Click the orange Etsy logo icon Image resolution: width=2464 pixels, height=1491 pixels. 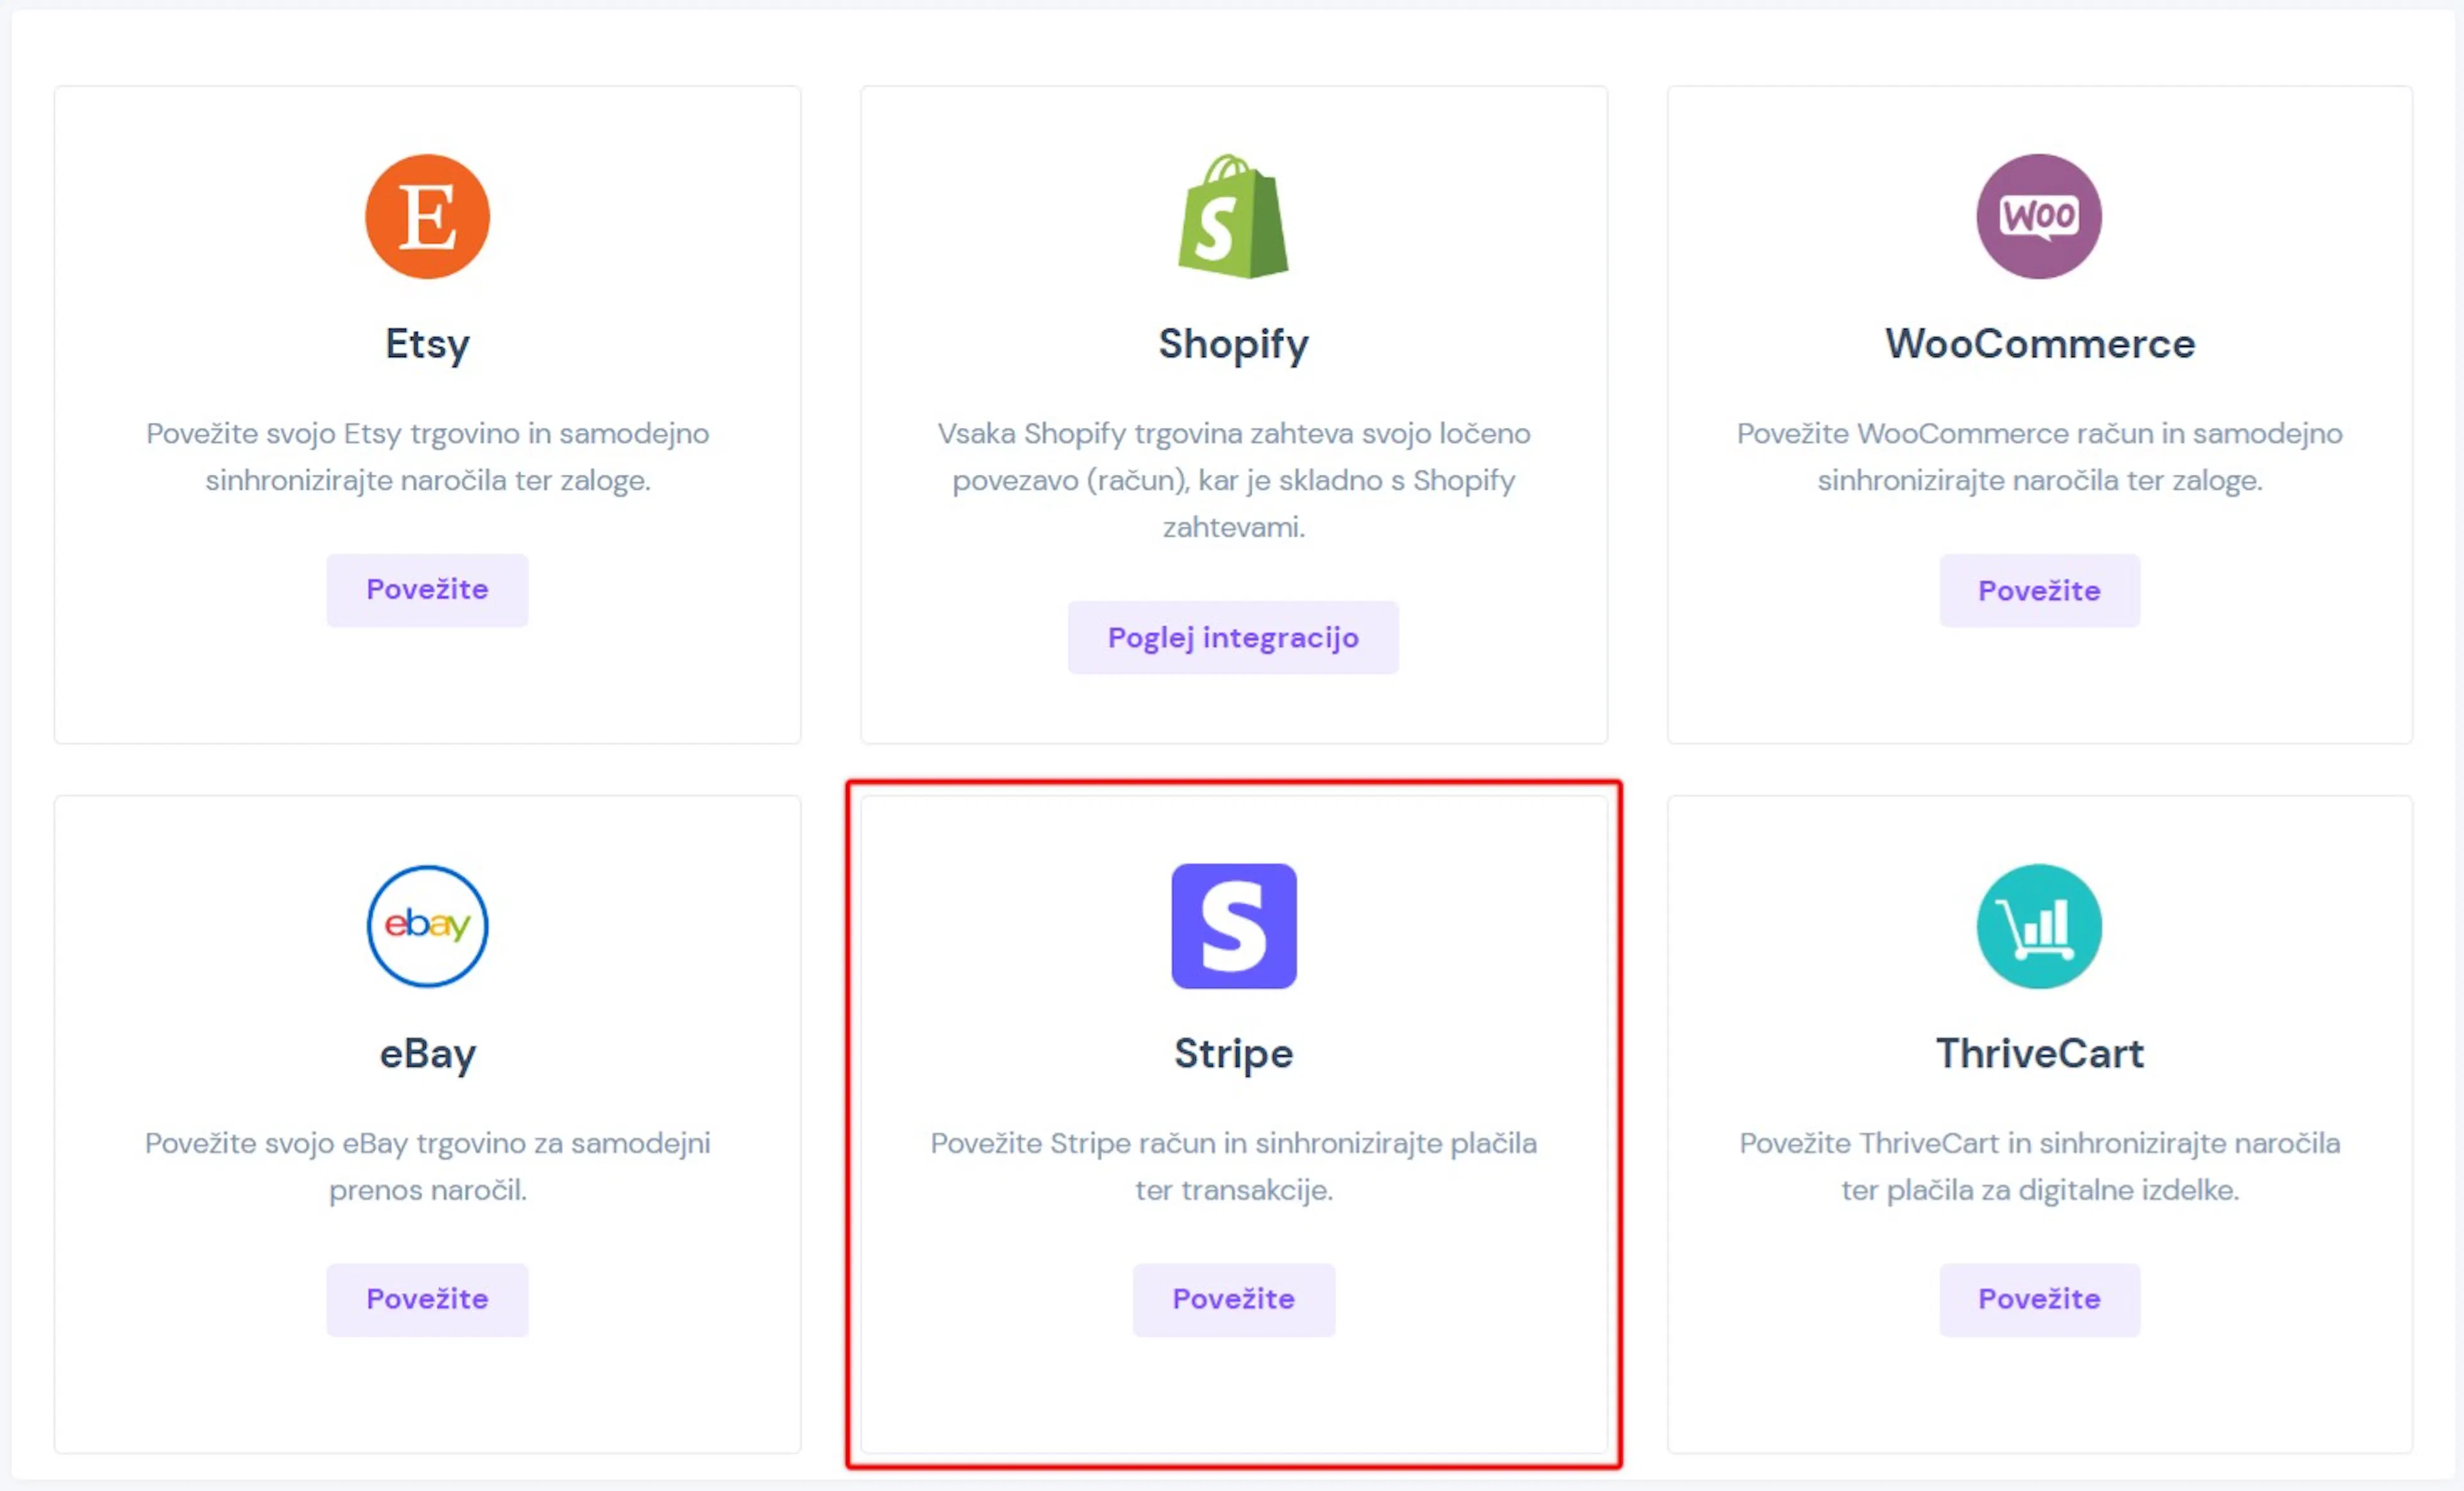click(427, 216)
